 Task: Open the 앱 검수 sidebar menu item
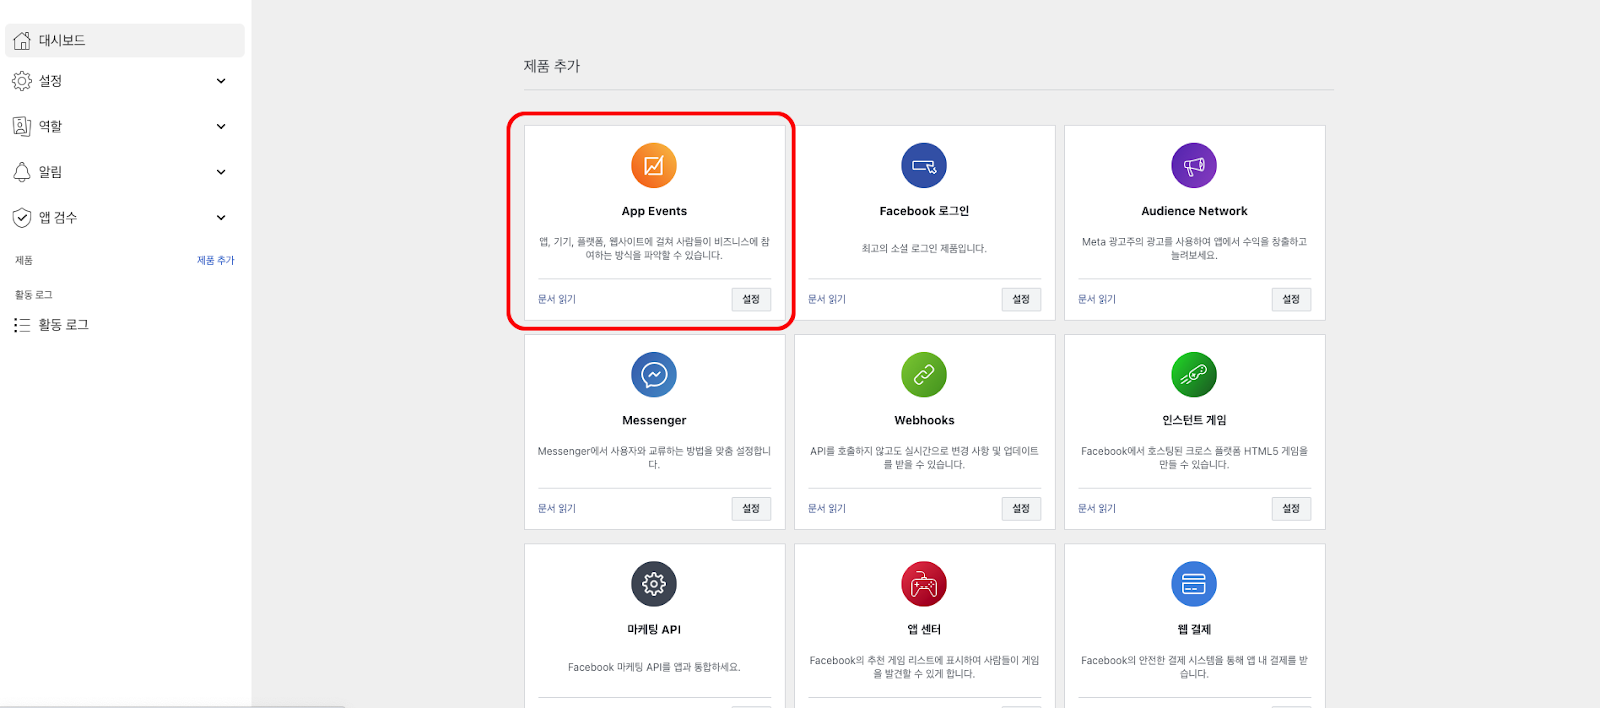(125, 217)
